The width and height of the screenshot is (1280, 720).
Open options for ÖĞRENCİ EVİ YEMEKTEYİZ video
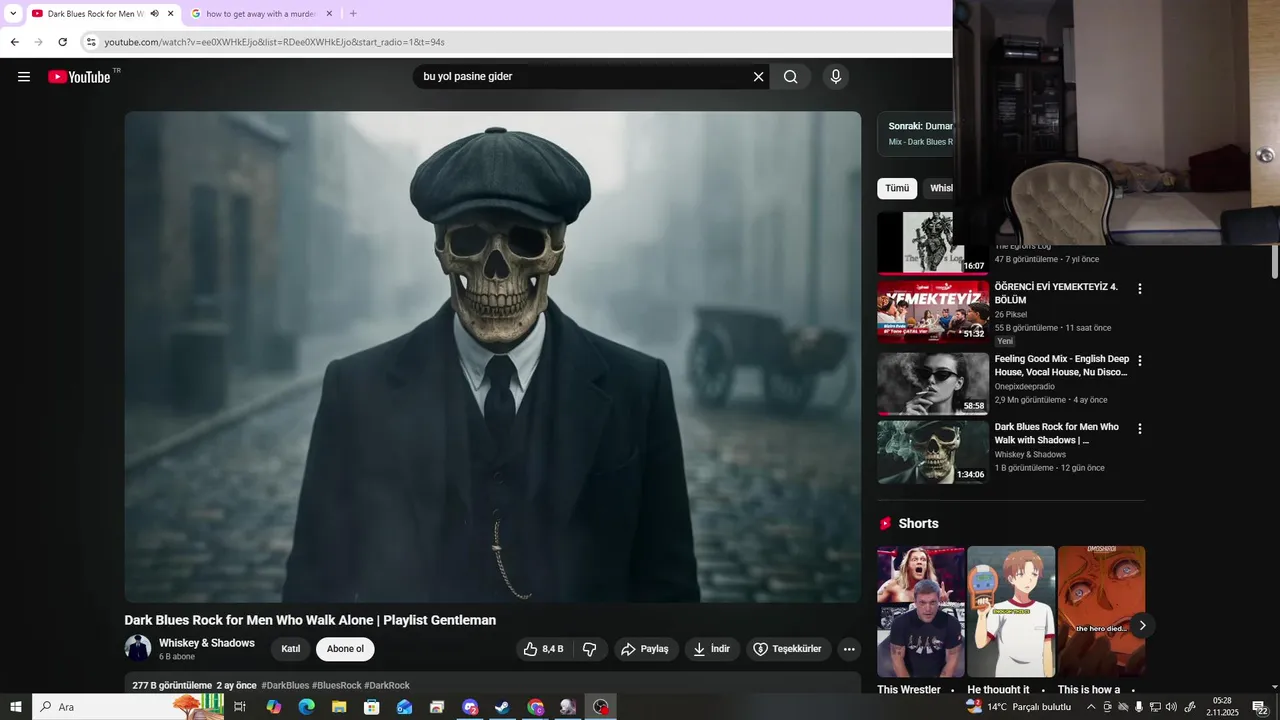tap(1139, 288)
